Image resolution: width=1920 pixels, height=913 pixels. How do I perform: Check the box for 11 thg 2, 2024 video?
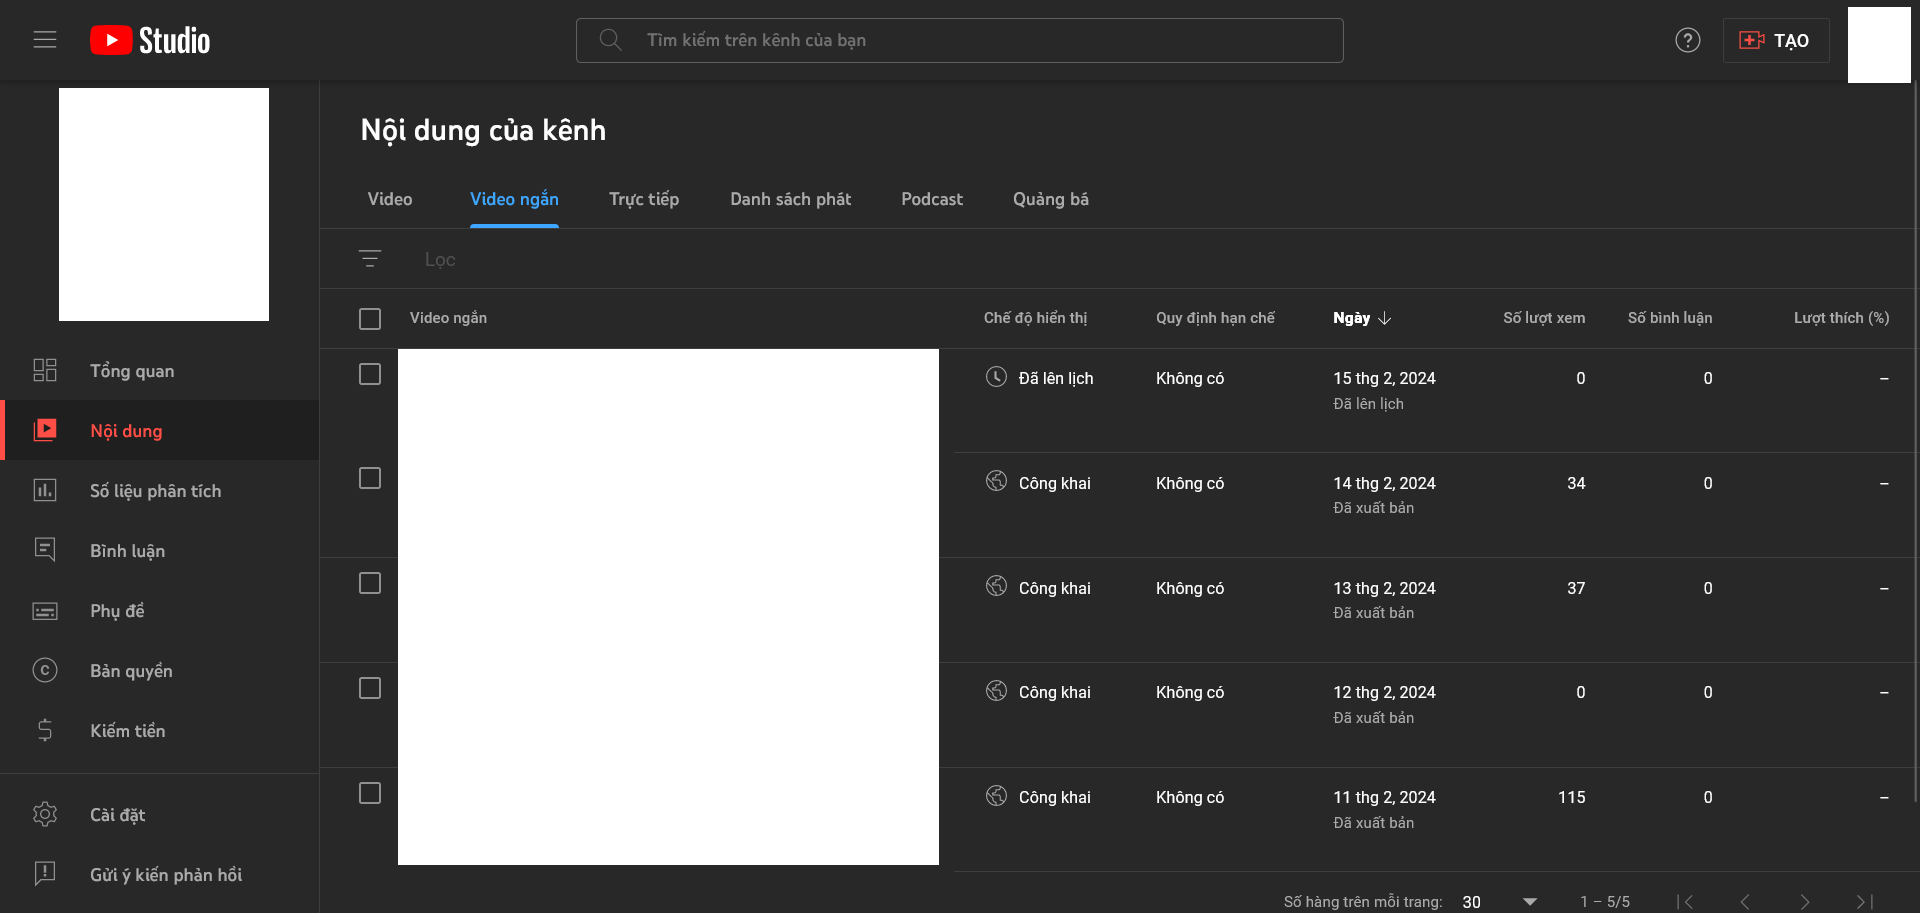370,793
